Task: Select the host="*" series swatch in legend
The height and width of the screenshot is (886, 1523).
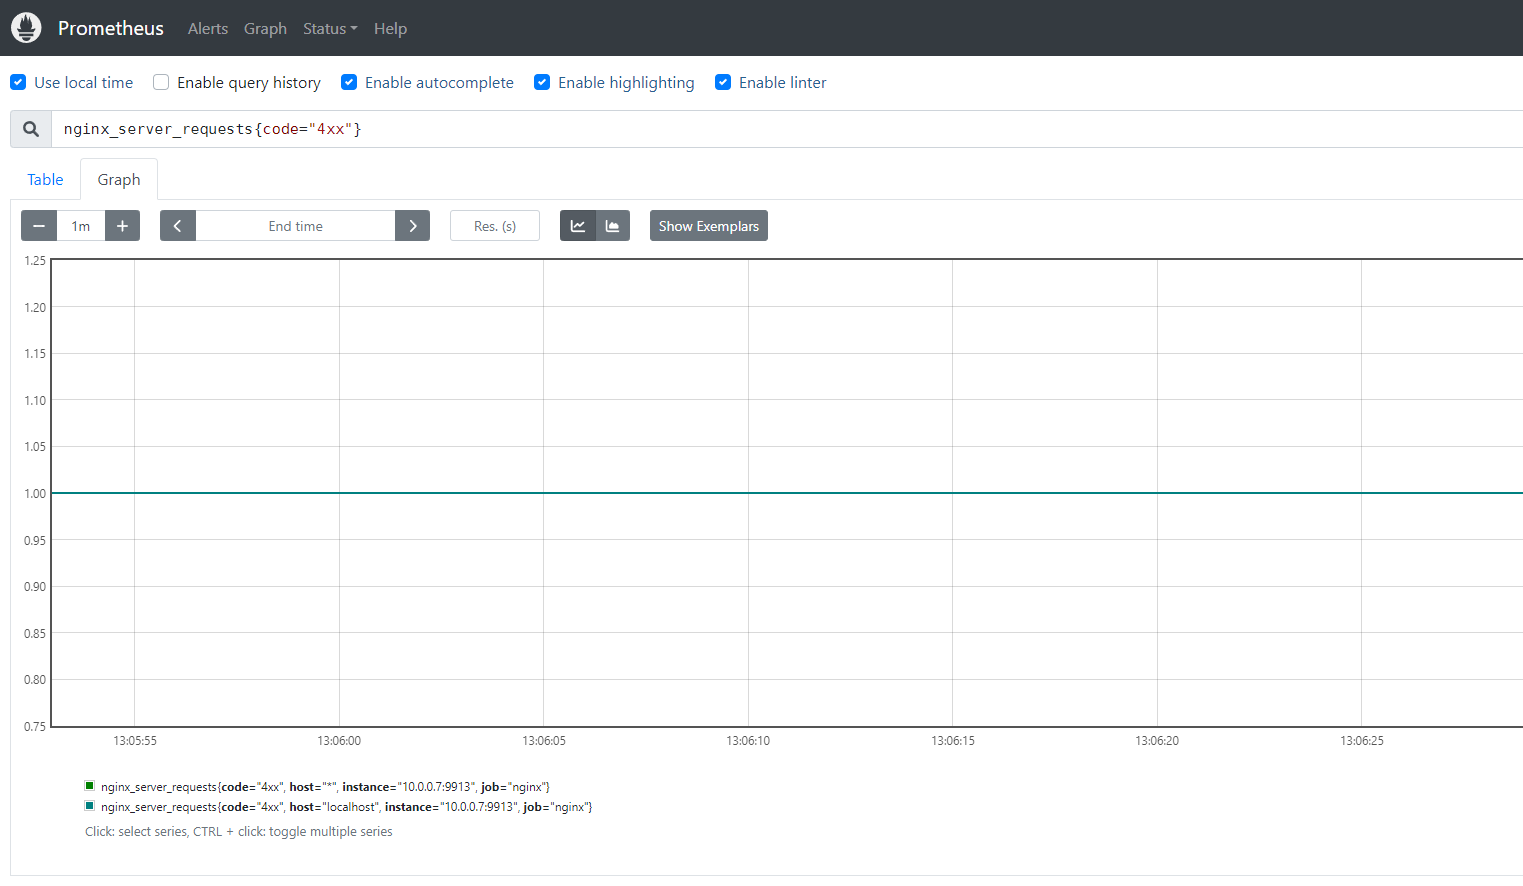Action: point(90,786)
